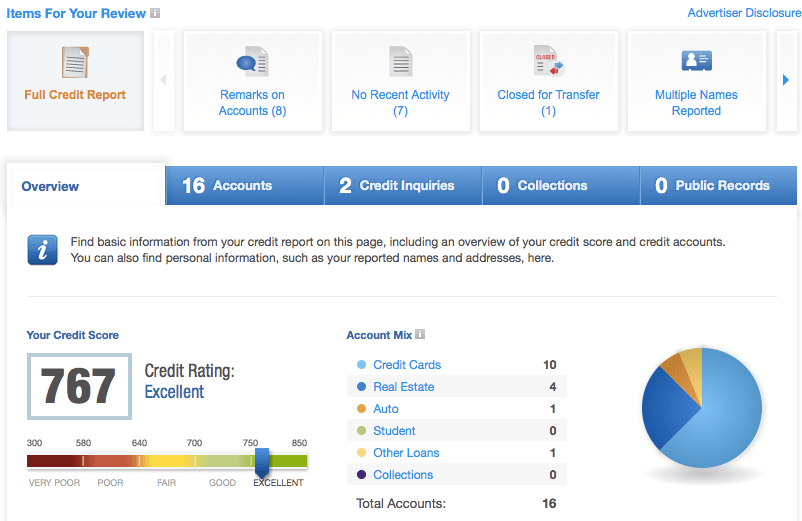
Task: Open the Full Credit Report document icon
Action: [75, 62]
